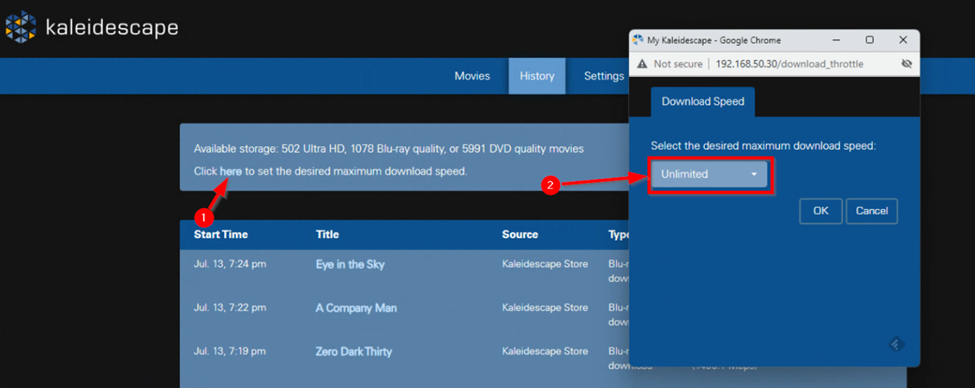975x388 pixels.
Task: Click the Kaleidescape logo icon
Action: click(x=21, y=27)
